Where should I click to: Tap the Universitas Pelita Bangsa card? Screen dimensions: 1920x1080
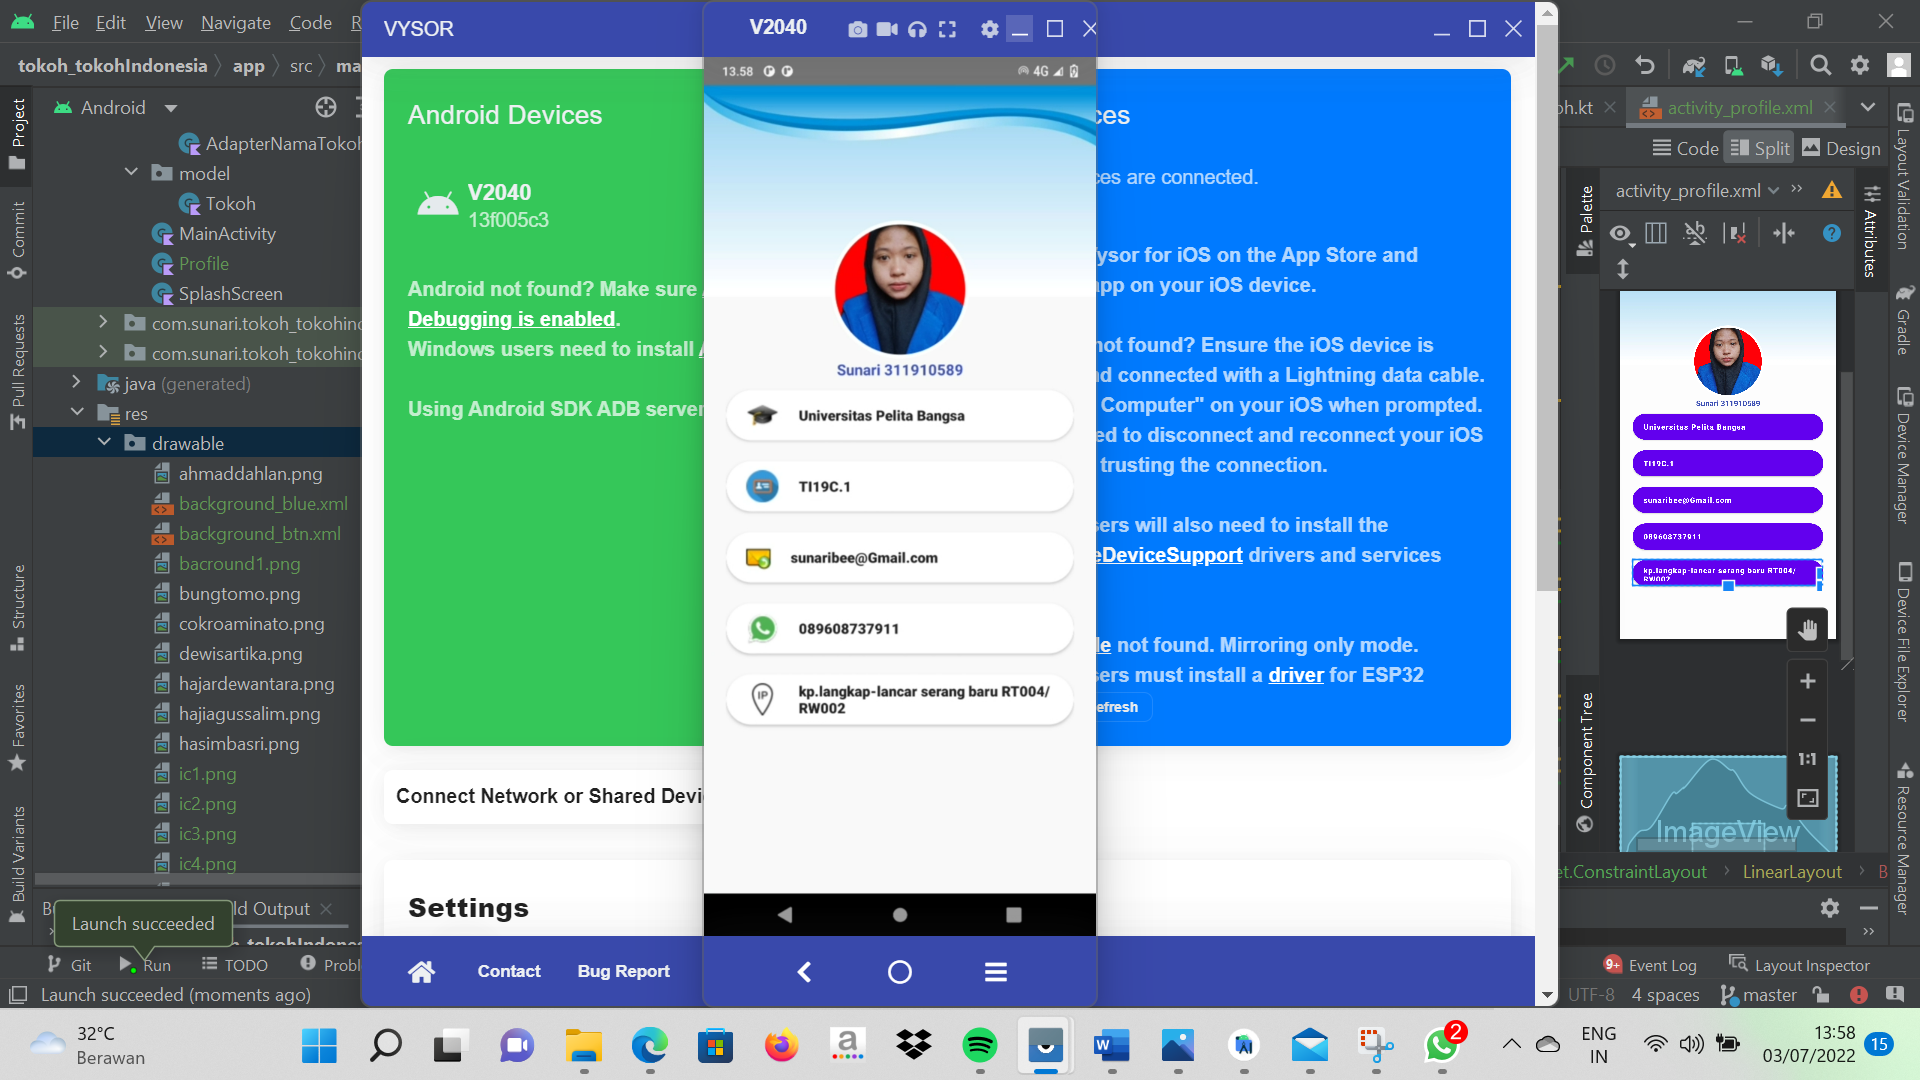pyautogui.click(x=900, y=415)
